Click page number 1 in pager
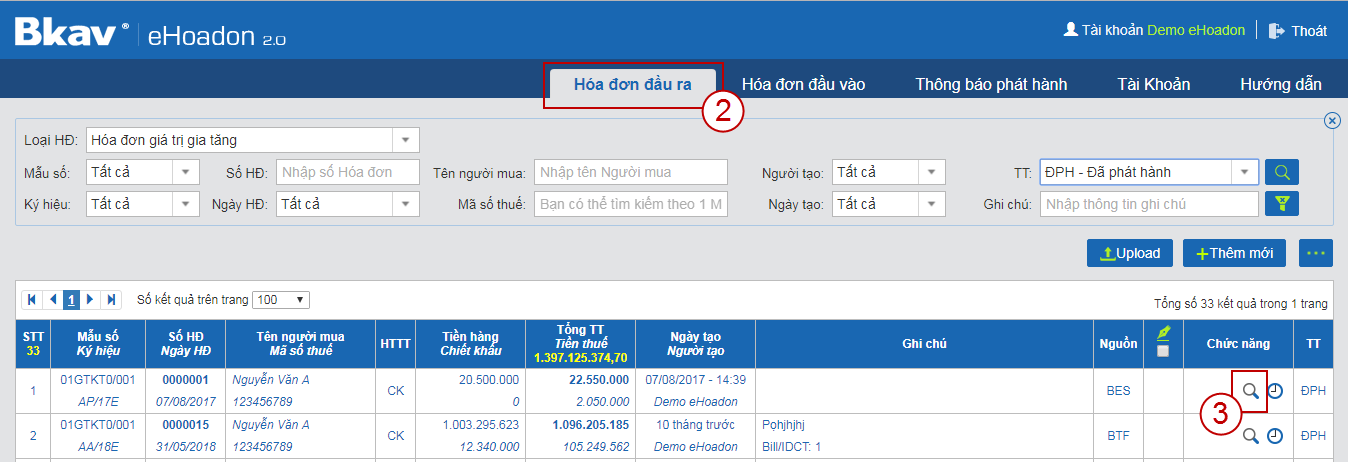 tap(72, 299)
